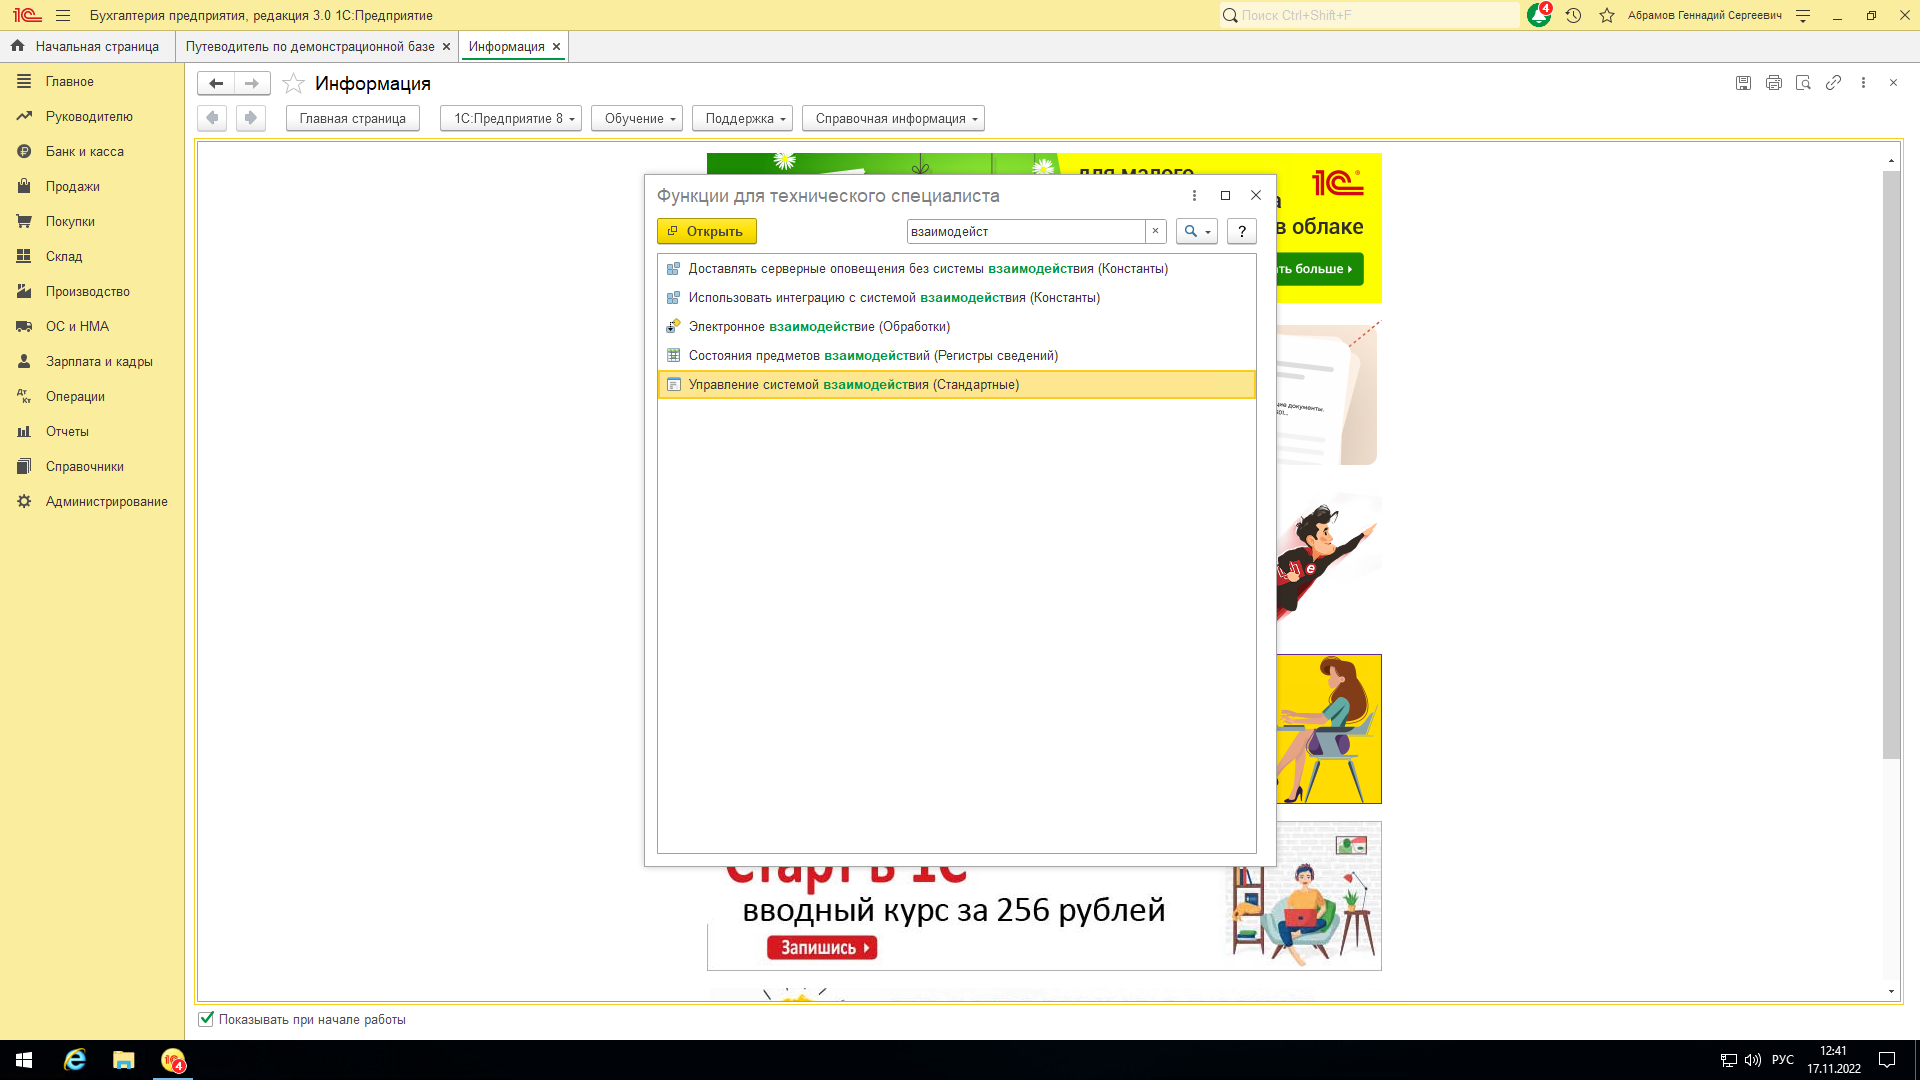
Task: Save the page with the diskette icon
Action: tap(1743, 83)
